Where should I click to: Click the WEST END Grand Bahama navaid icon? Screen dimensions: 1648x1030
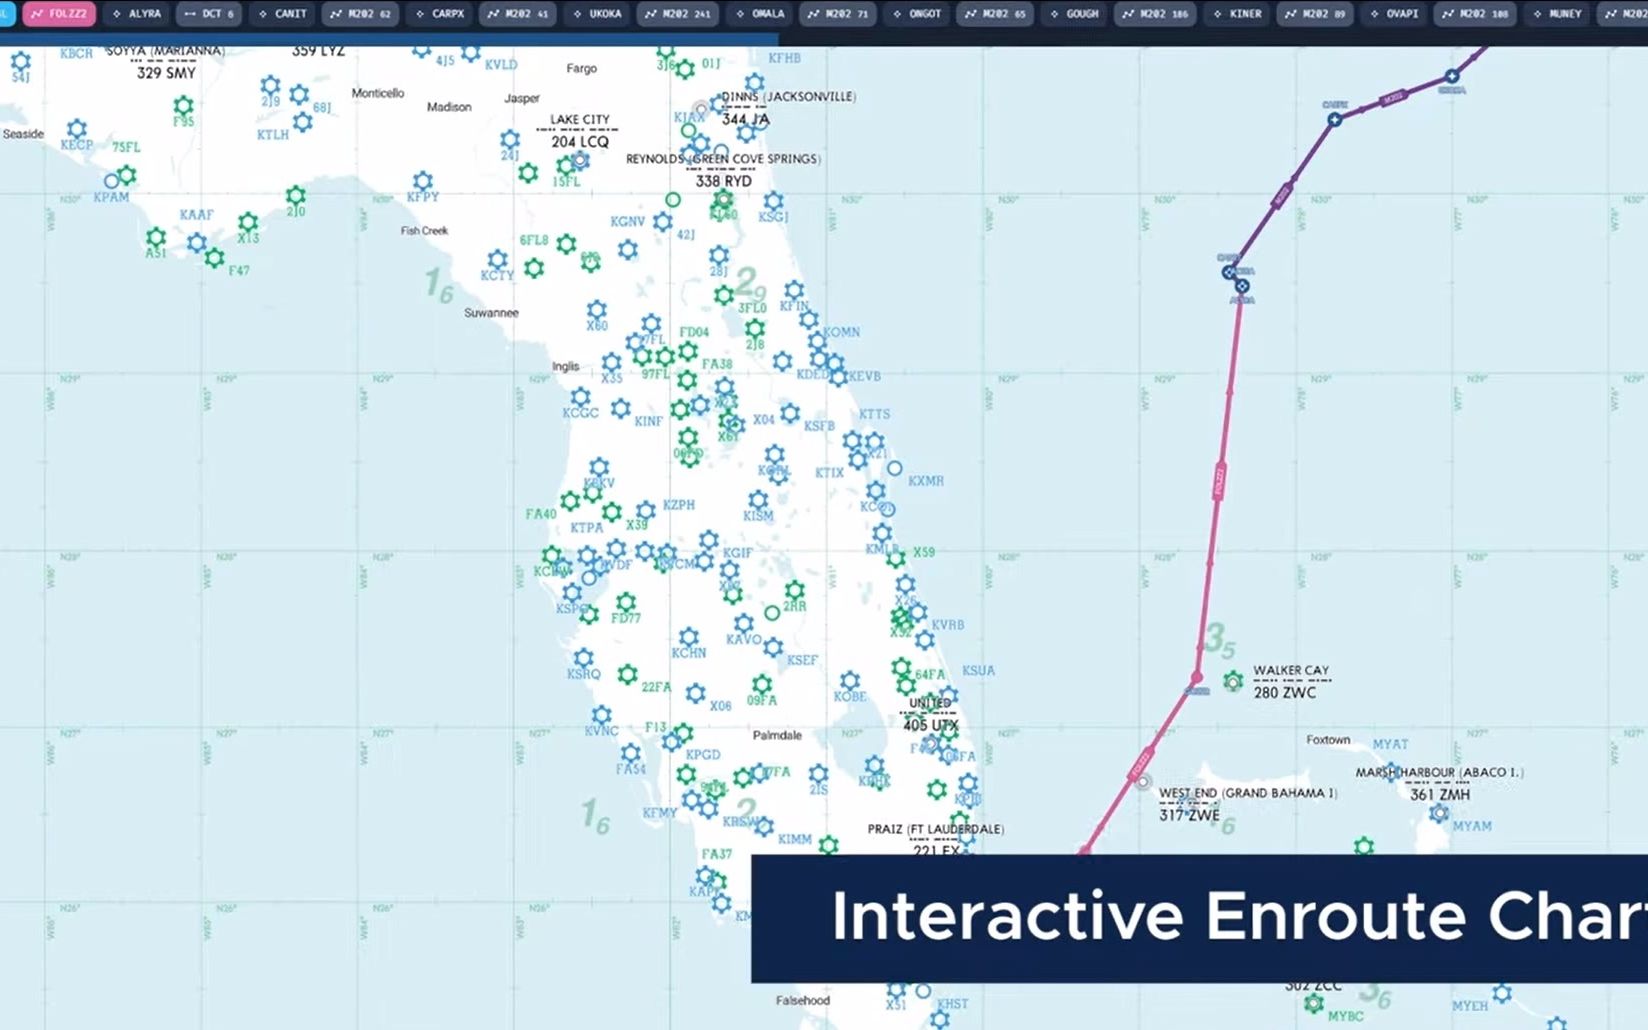(x=1143, y=781)
